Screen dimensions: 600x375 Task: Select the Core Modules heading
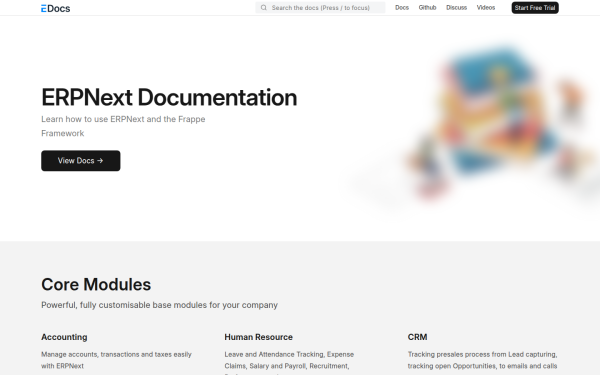tap(96, 285)
